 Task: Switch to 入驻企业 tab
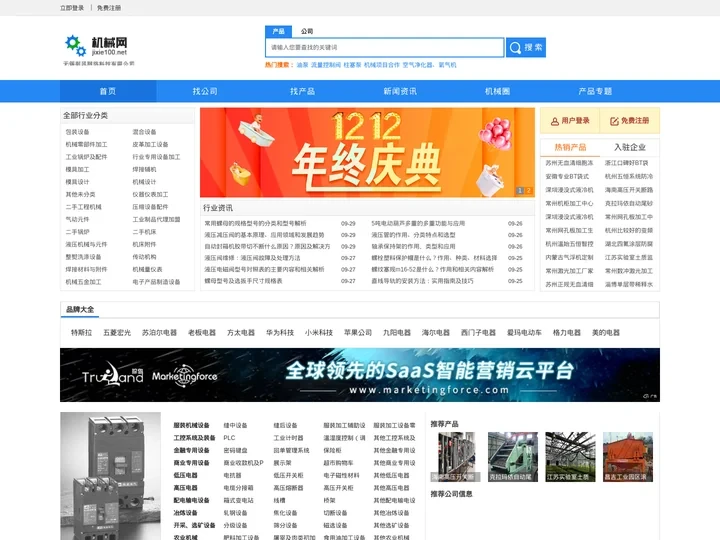click(x=630, y=147)
